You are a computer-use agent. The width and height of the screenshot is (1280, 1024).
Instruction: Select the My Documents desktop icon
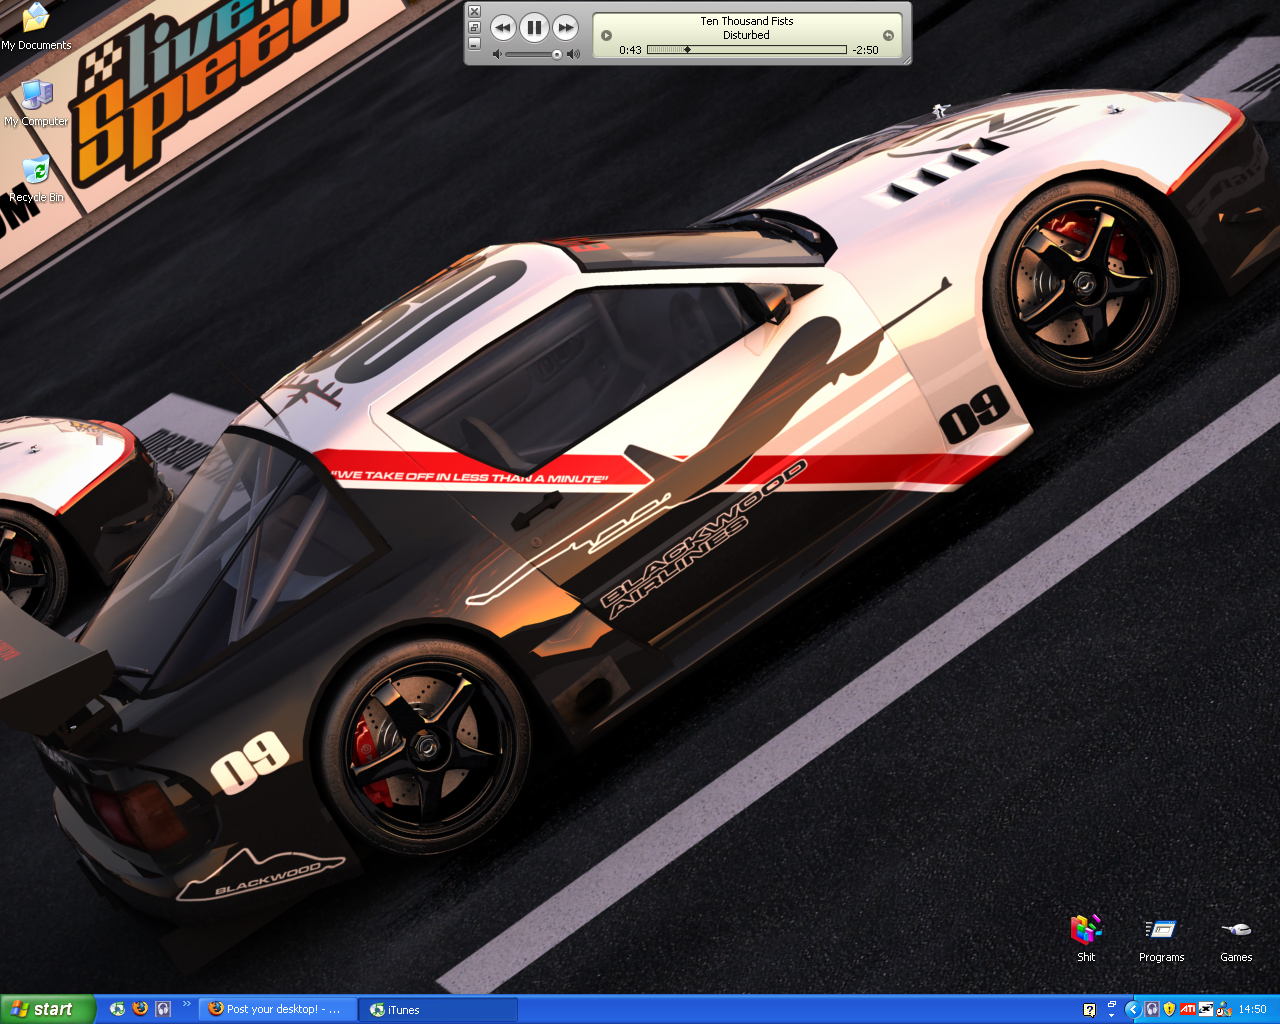[x=36, y=27]
